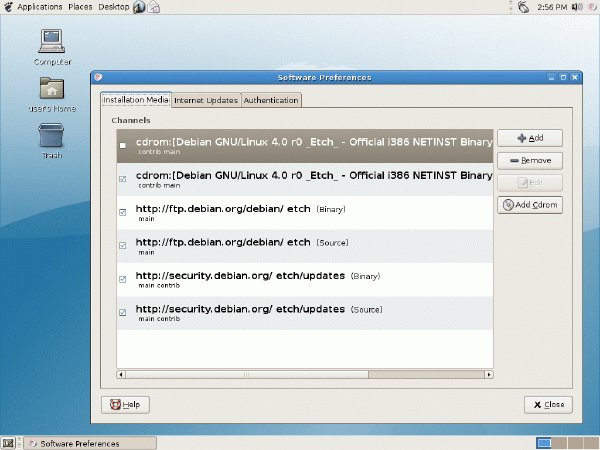The width and height of the screenshot is (600, 450).
Task: Select 'http://security.debian.org/ etch/updates (Source)' row
Action: click(x=305, y=313)
